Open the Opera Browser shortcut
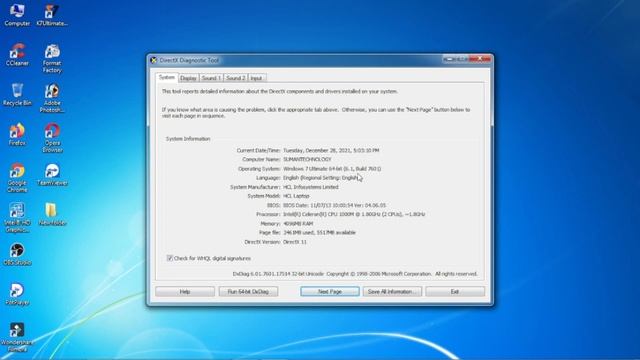This screenshot has height=360, width=640. point(52,138)
